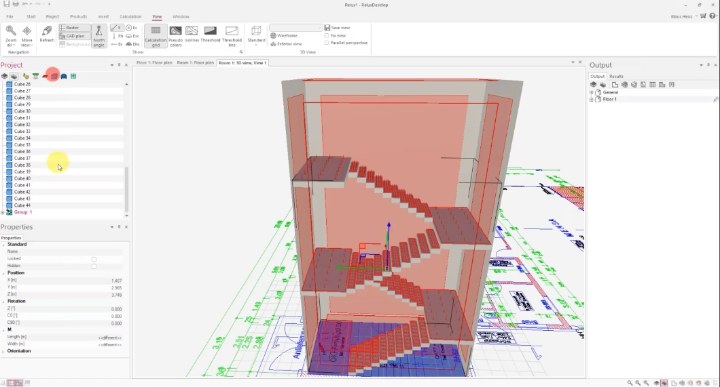Click the Name field in Properties
720x387 pixels.
pyautogui.click(x=64, y=252)
